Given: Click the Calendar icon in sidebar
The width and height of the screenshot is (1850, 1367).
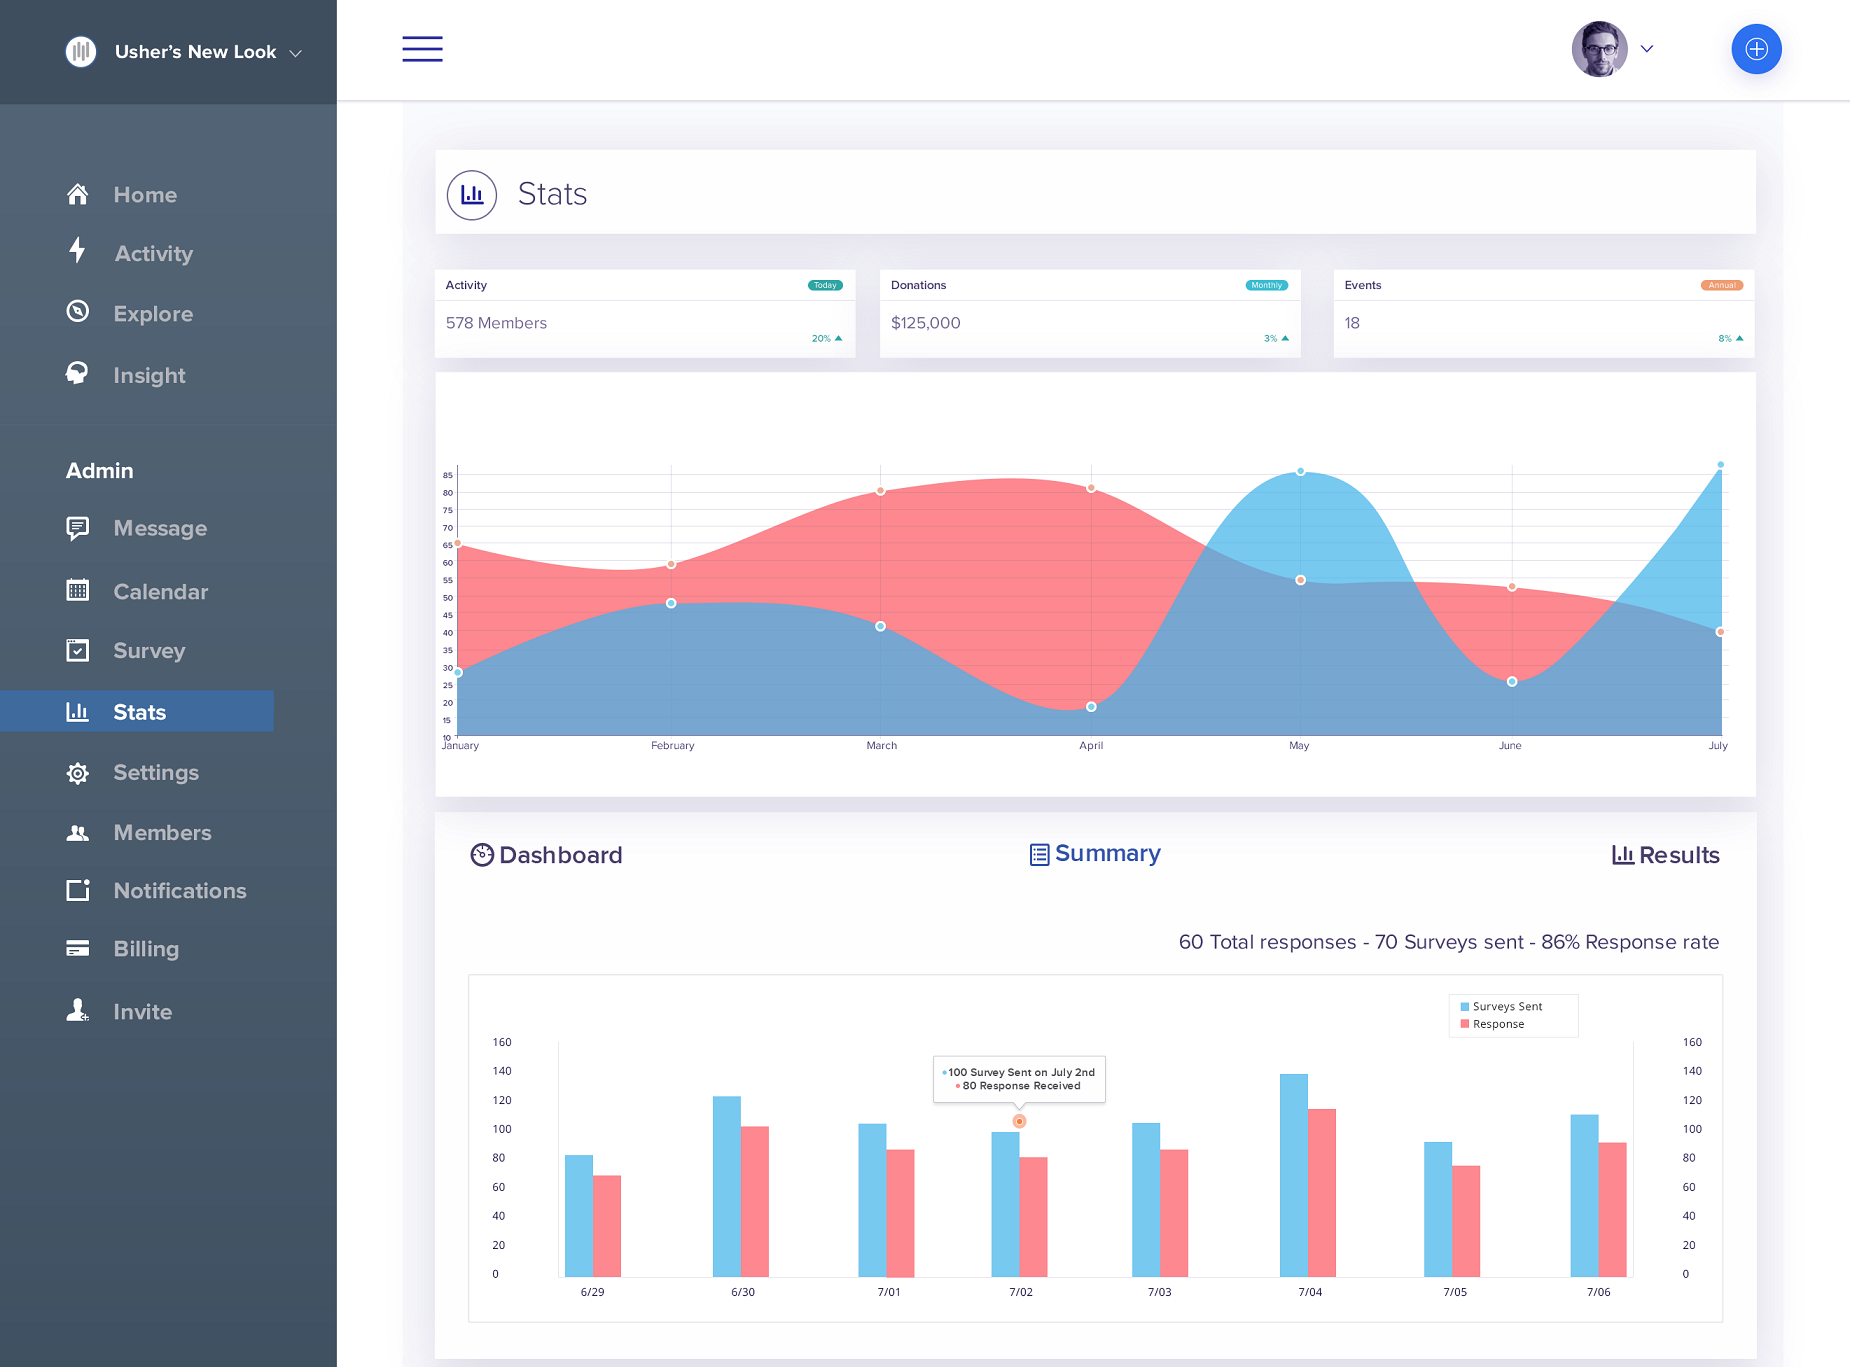Looking at the screenshot, I should pyautogui.click(x=78, y=590).
